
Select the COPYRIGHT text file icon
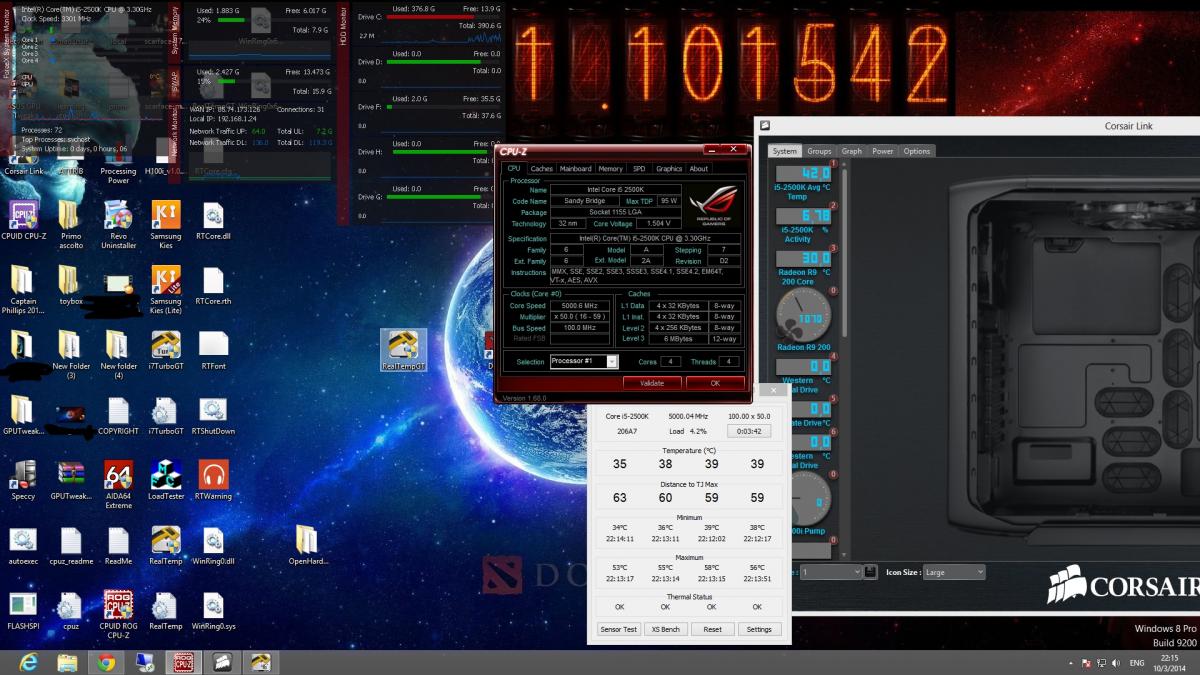pyautogui.click(x=118, y=417)
